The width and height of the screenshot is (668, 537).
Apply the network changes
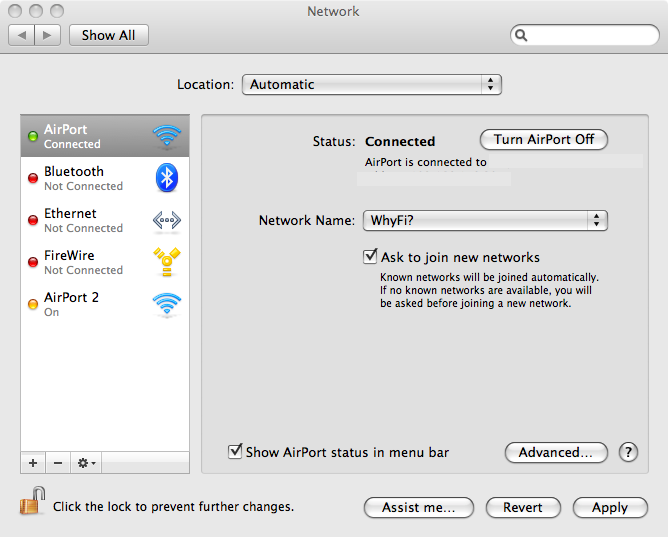pyautogui.click(x=610, y=508)
